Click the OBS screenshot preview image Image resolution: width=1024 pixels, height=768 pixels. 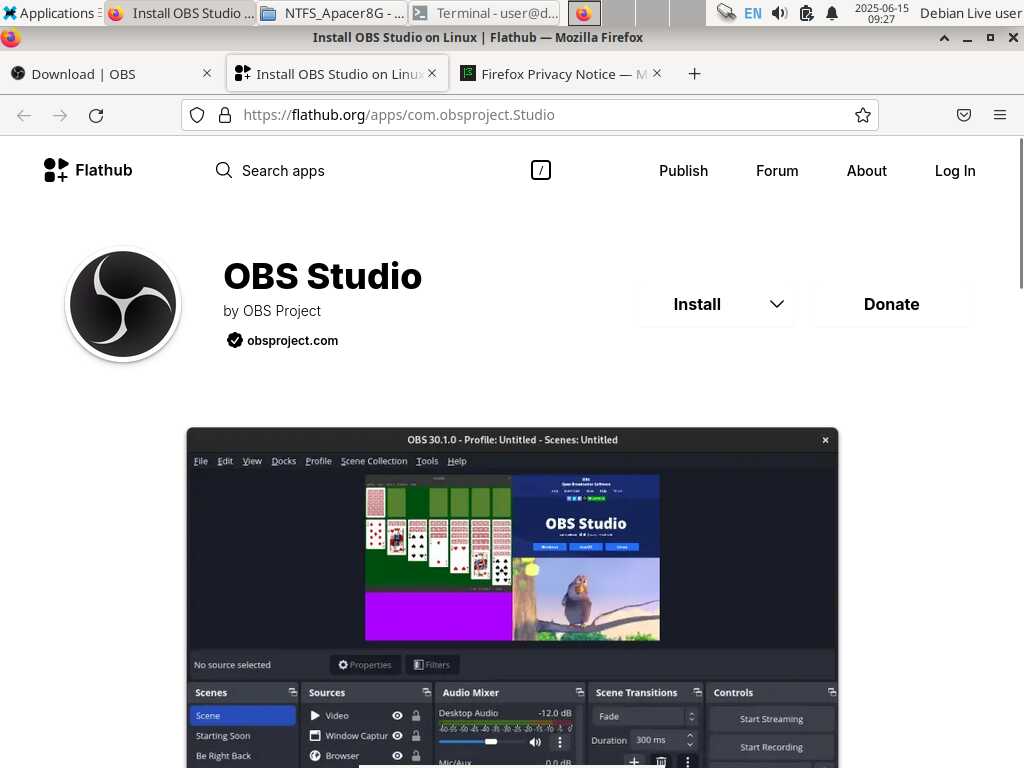(x=512, y=597)
